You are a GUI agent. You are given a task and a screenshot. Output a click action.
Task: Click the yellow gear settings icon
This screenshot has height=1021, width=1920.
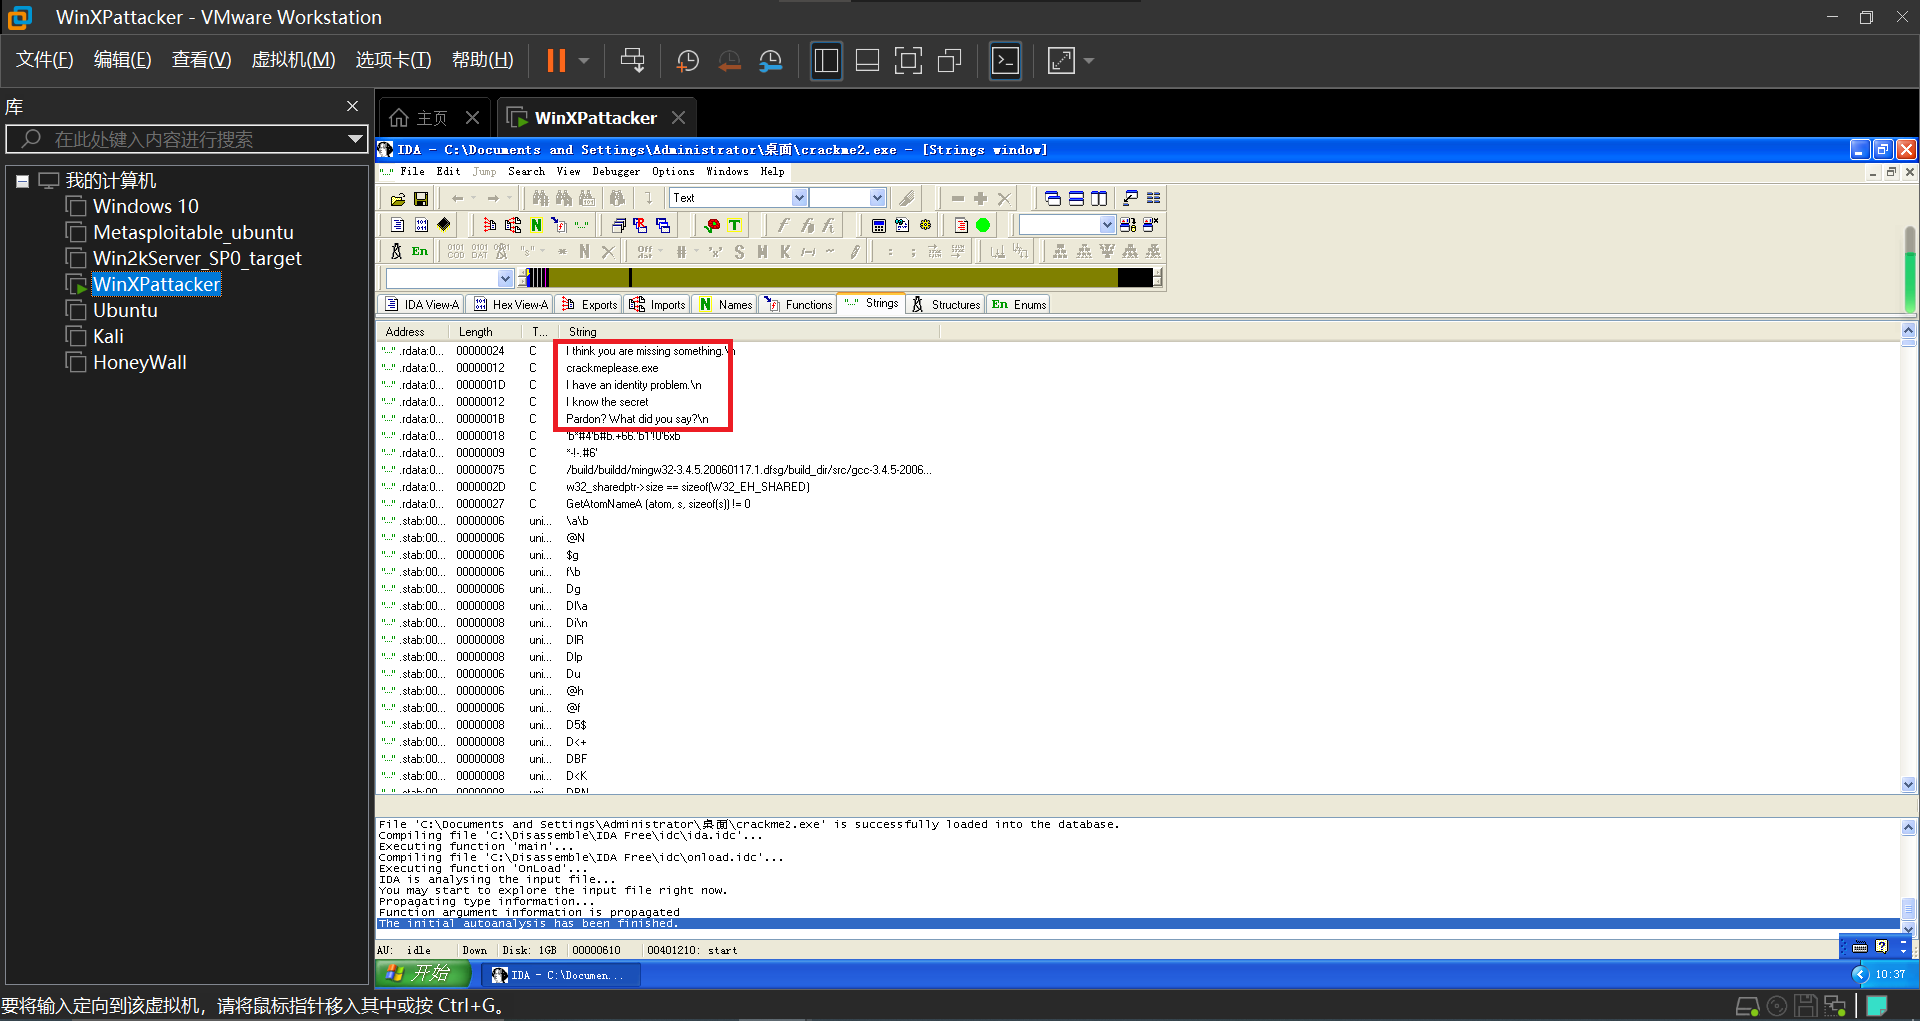click(925, 225)
